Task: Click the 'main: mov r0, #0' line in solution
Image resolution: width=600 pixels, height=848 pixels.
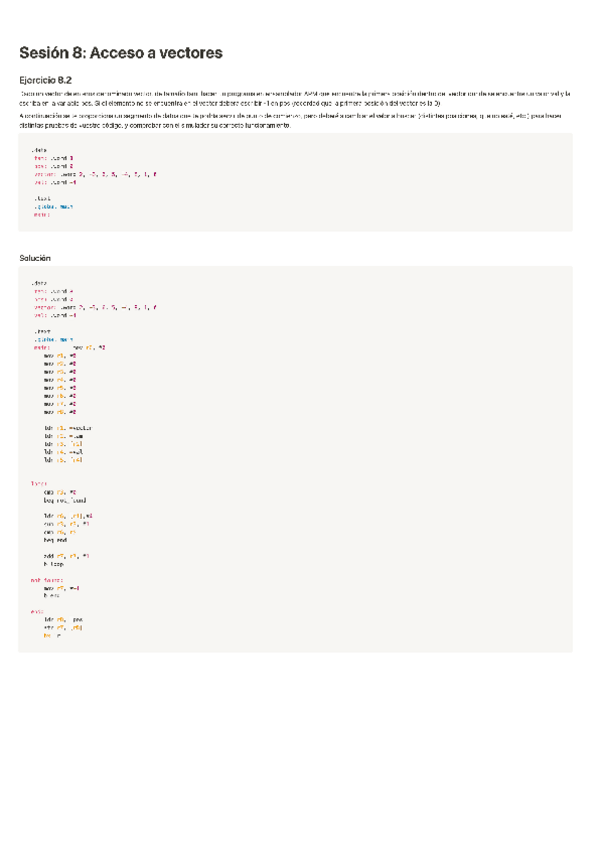Action: (x=68, y=347)
